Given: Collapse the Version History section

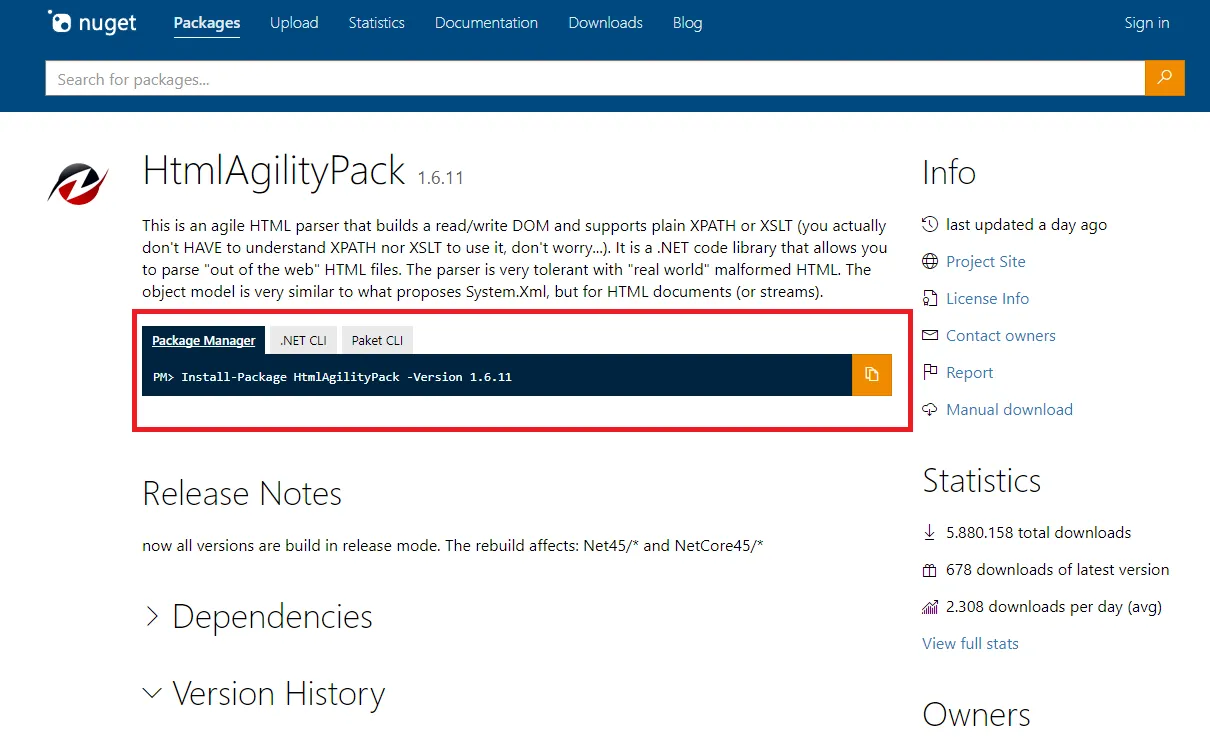Looking at the screenshot, I should (x=264, y=693).
